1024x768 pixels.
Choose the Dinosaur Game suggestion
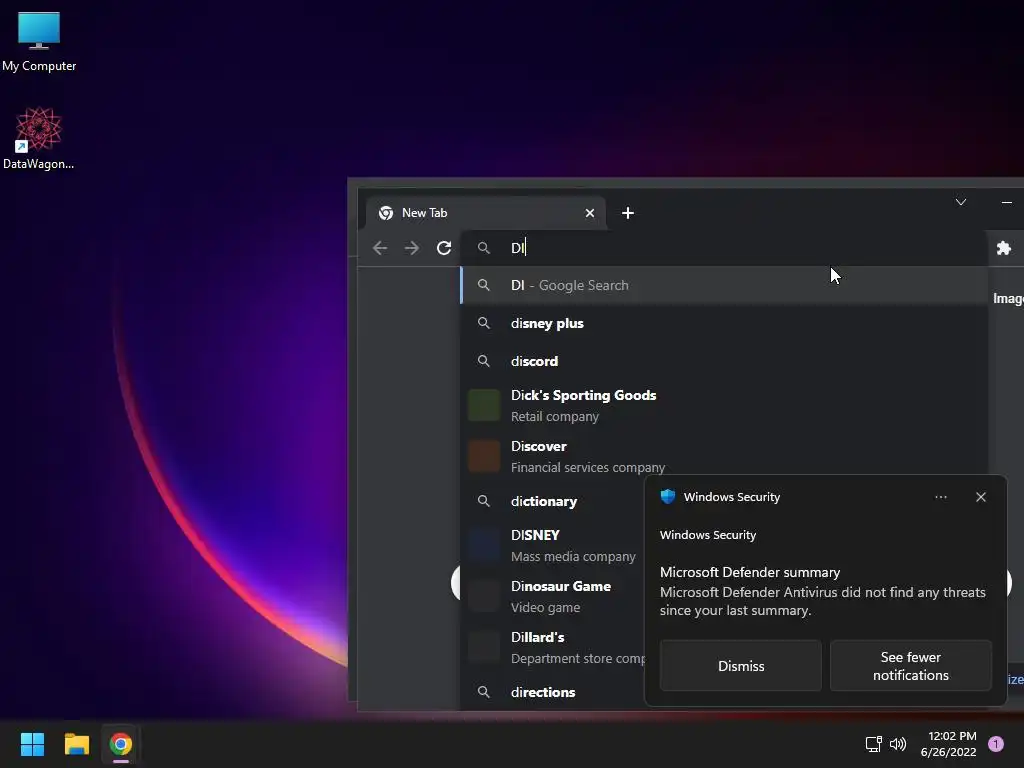pyautogui.click(x=552, y=596)
